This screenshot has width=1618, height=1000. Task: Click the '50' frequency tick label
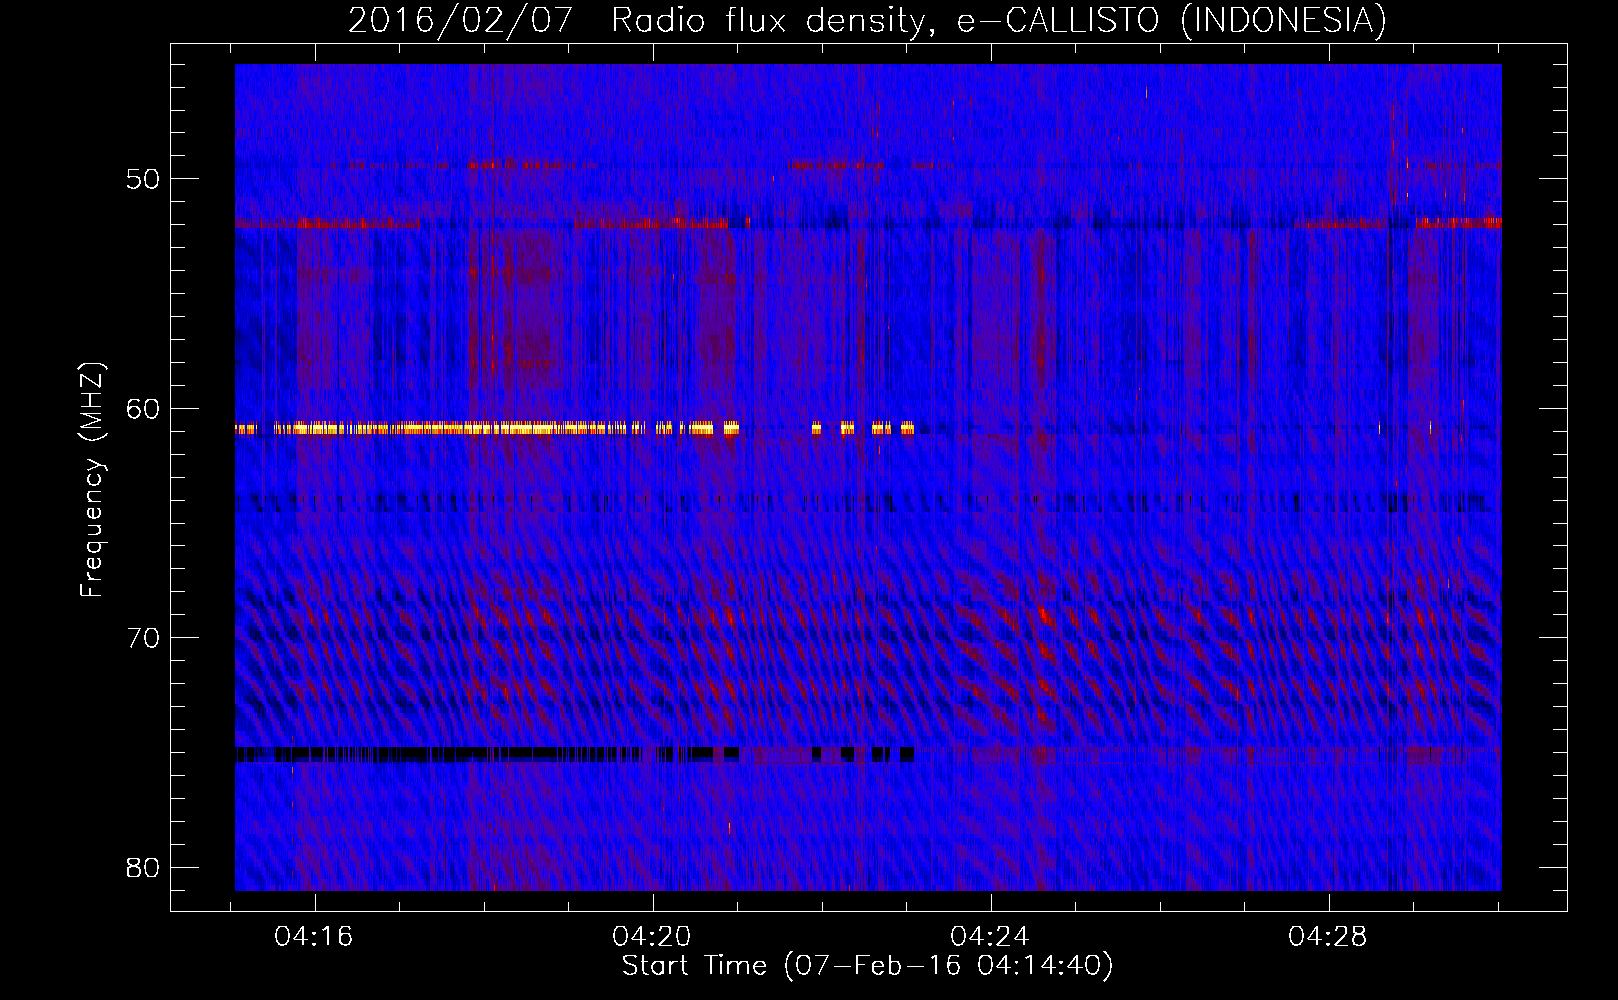coord(143,179)
